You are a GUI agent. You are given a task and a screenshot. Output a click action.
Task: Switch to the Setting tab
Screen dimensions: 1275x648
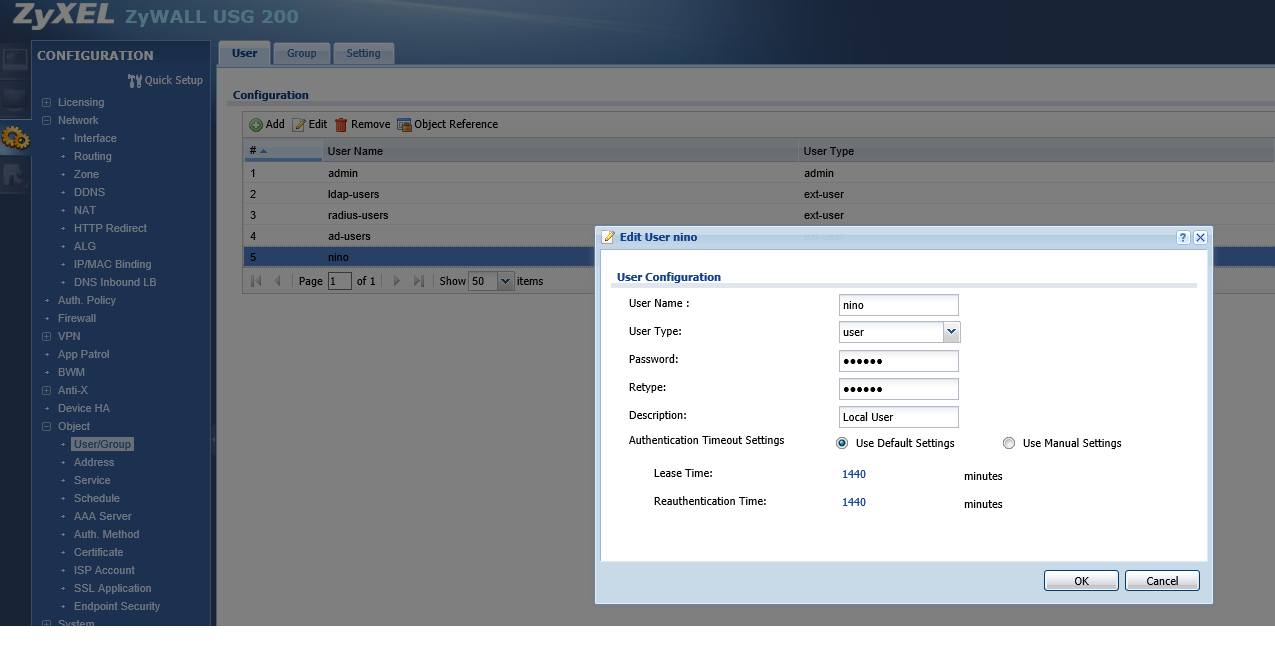click(x=363, y=53)
